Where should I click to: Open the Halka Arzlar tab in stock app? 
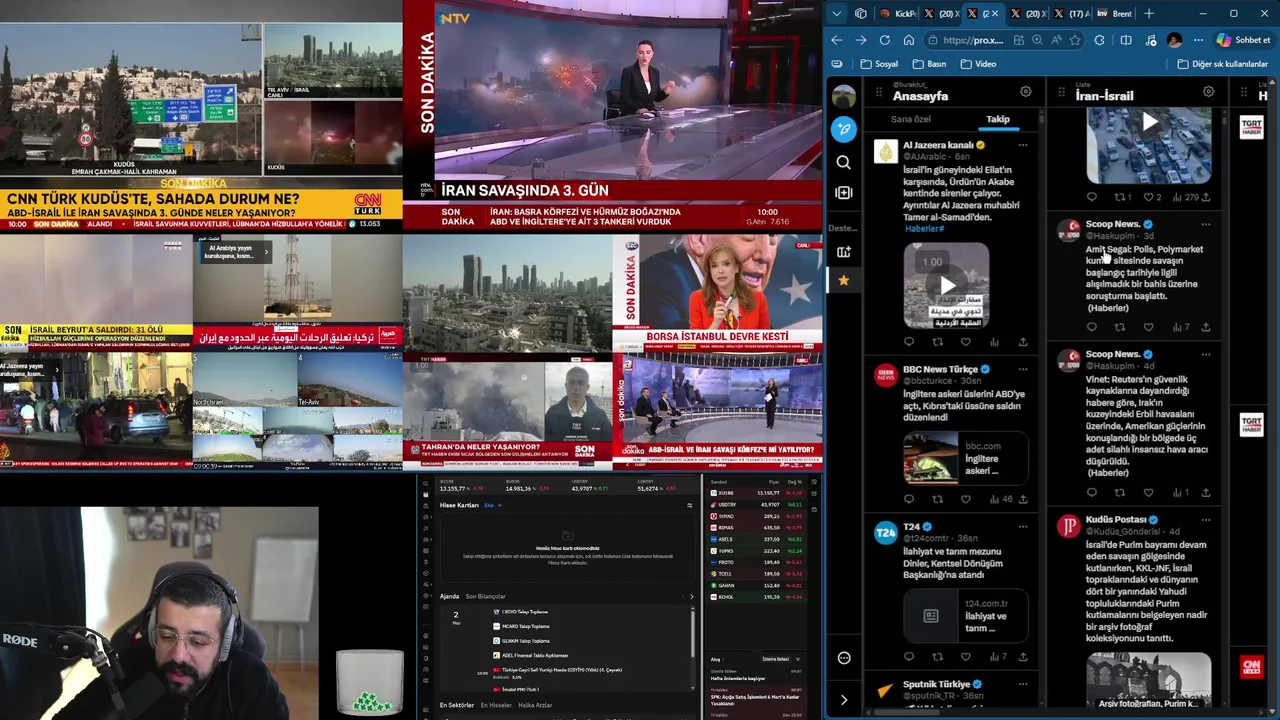(535, 705)
